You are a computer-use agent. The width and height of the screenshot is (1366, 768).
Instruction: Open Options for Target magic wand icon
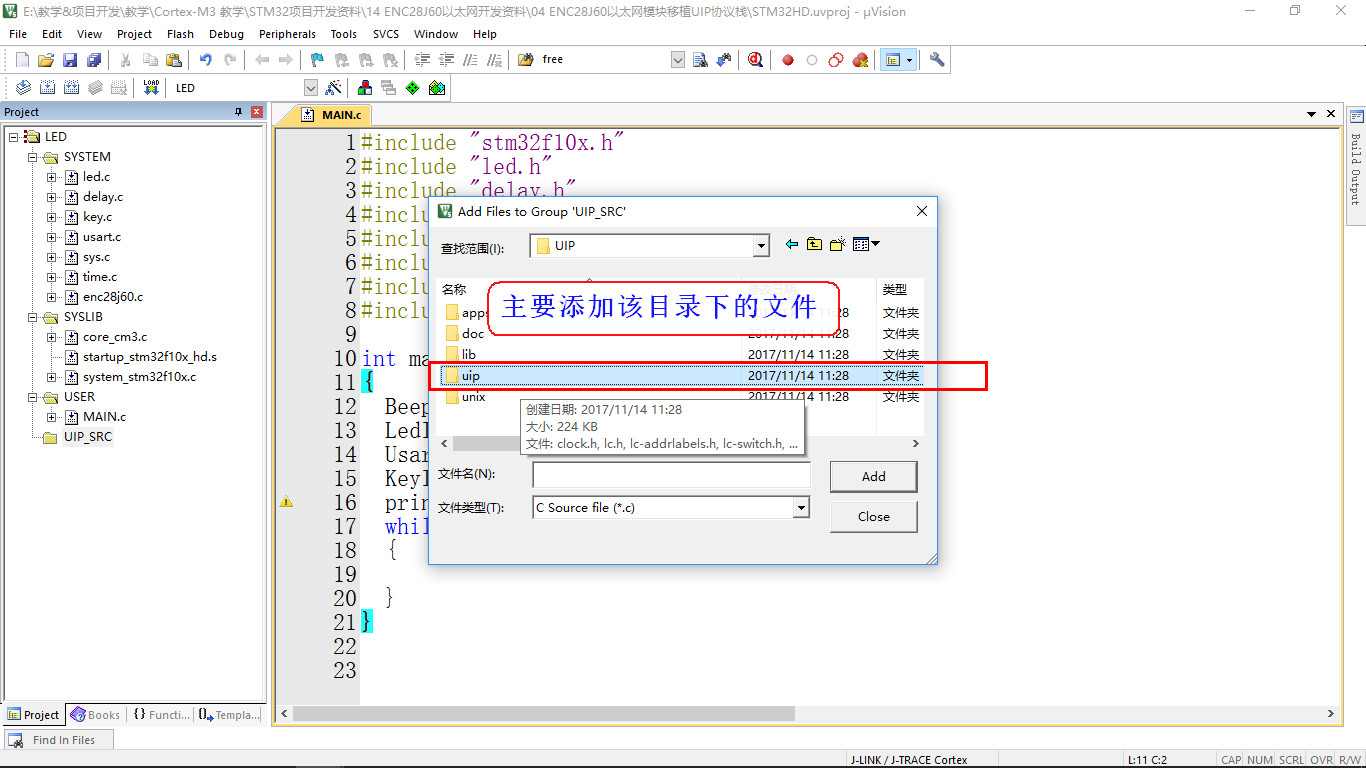coord(334,88)
